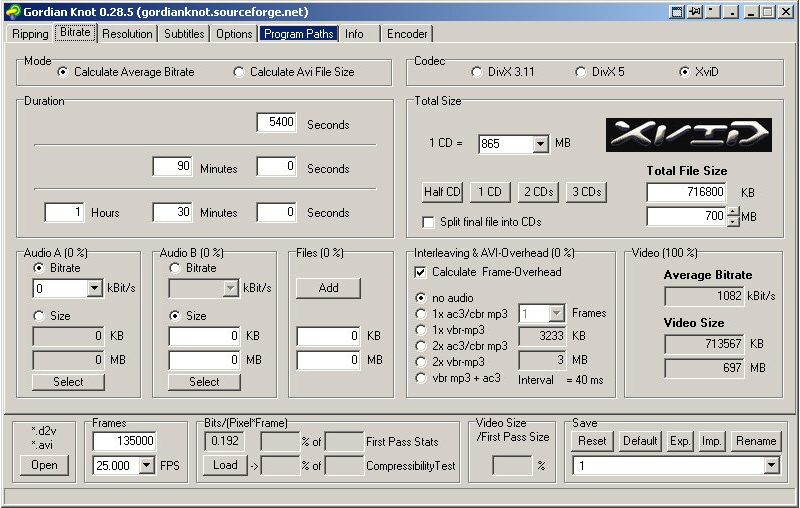Click the Open button for d2v/avi
800x508 pixels.
click(x=44, y=465)
